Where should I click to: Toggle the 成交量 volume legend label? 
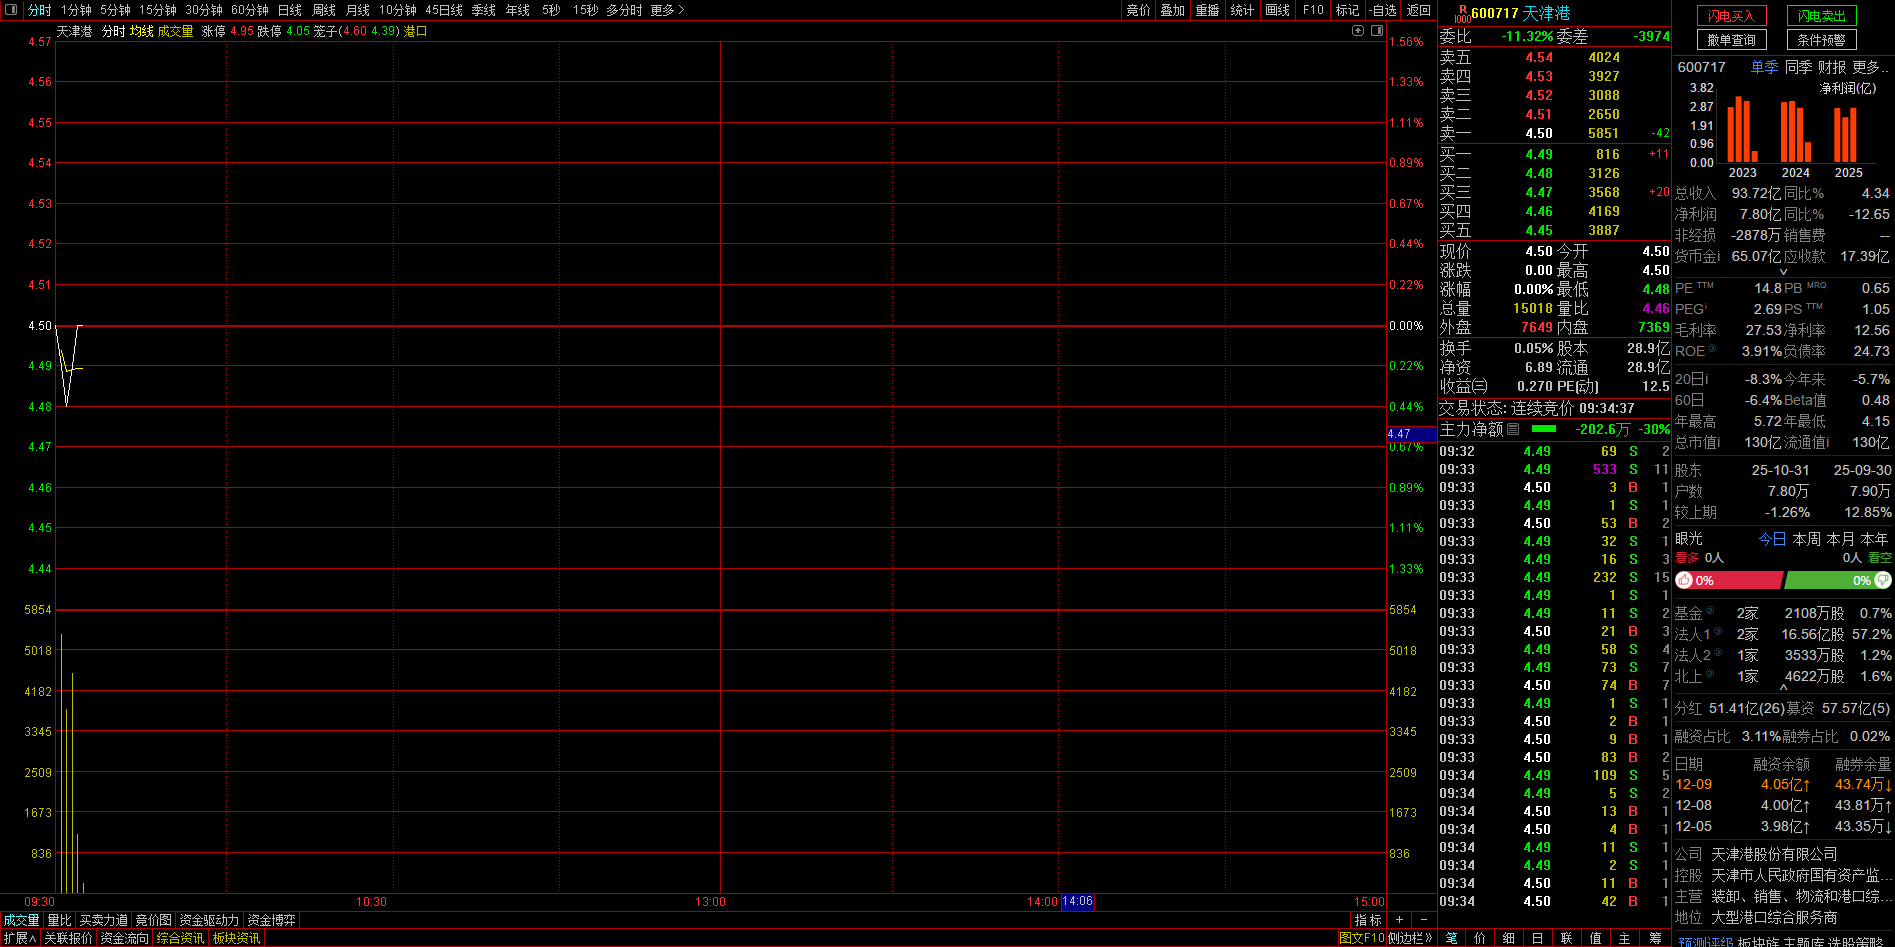(175, 32)
